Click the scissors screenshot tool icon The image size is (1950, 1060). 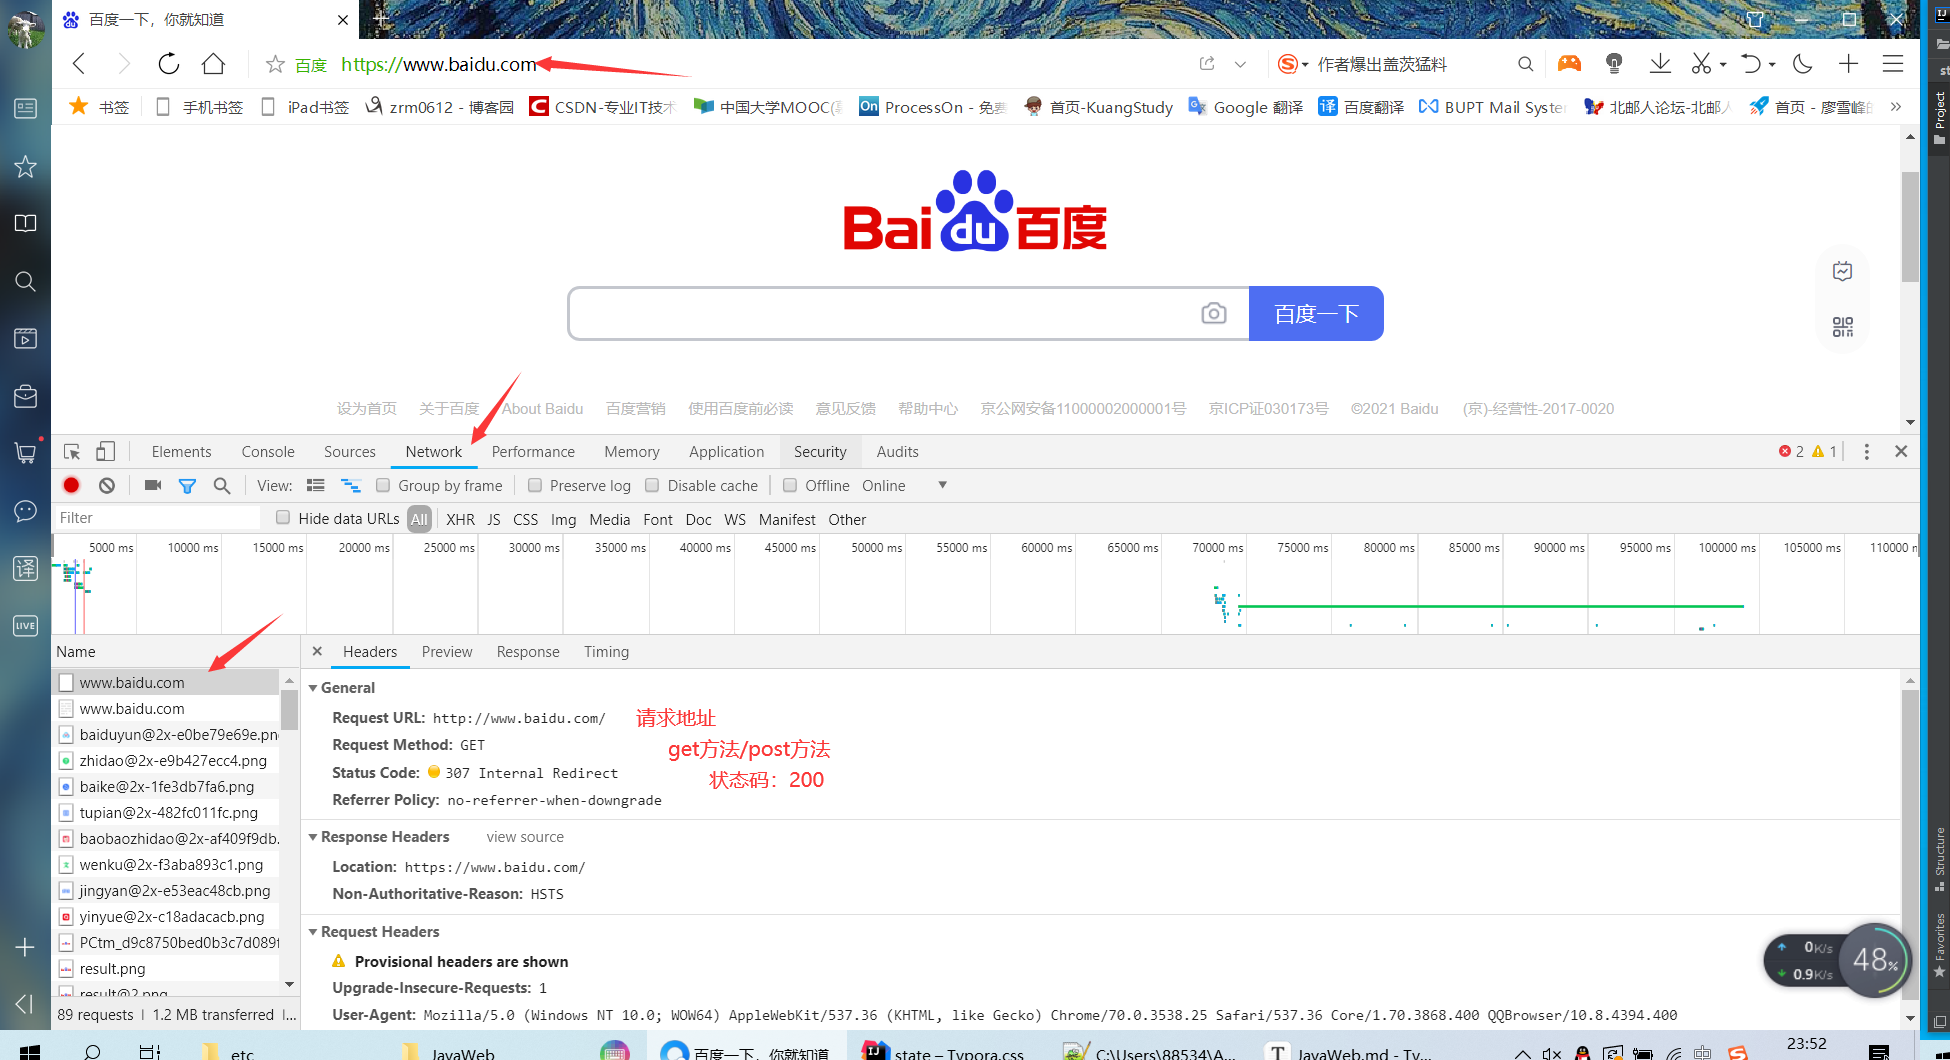1701,64
